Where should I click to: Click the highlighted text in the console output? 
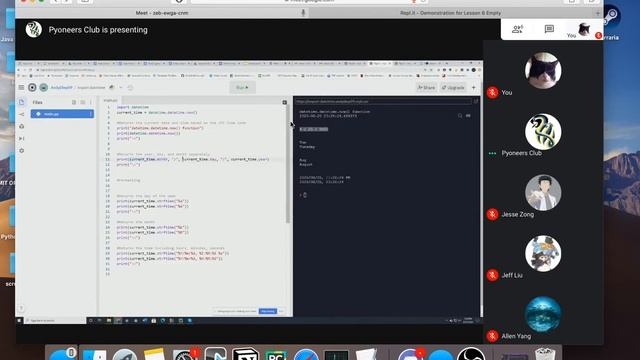click(313, 129)
